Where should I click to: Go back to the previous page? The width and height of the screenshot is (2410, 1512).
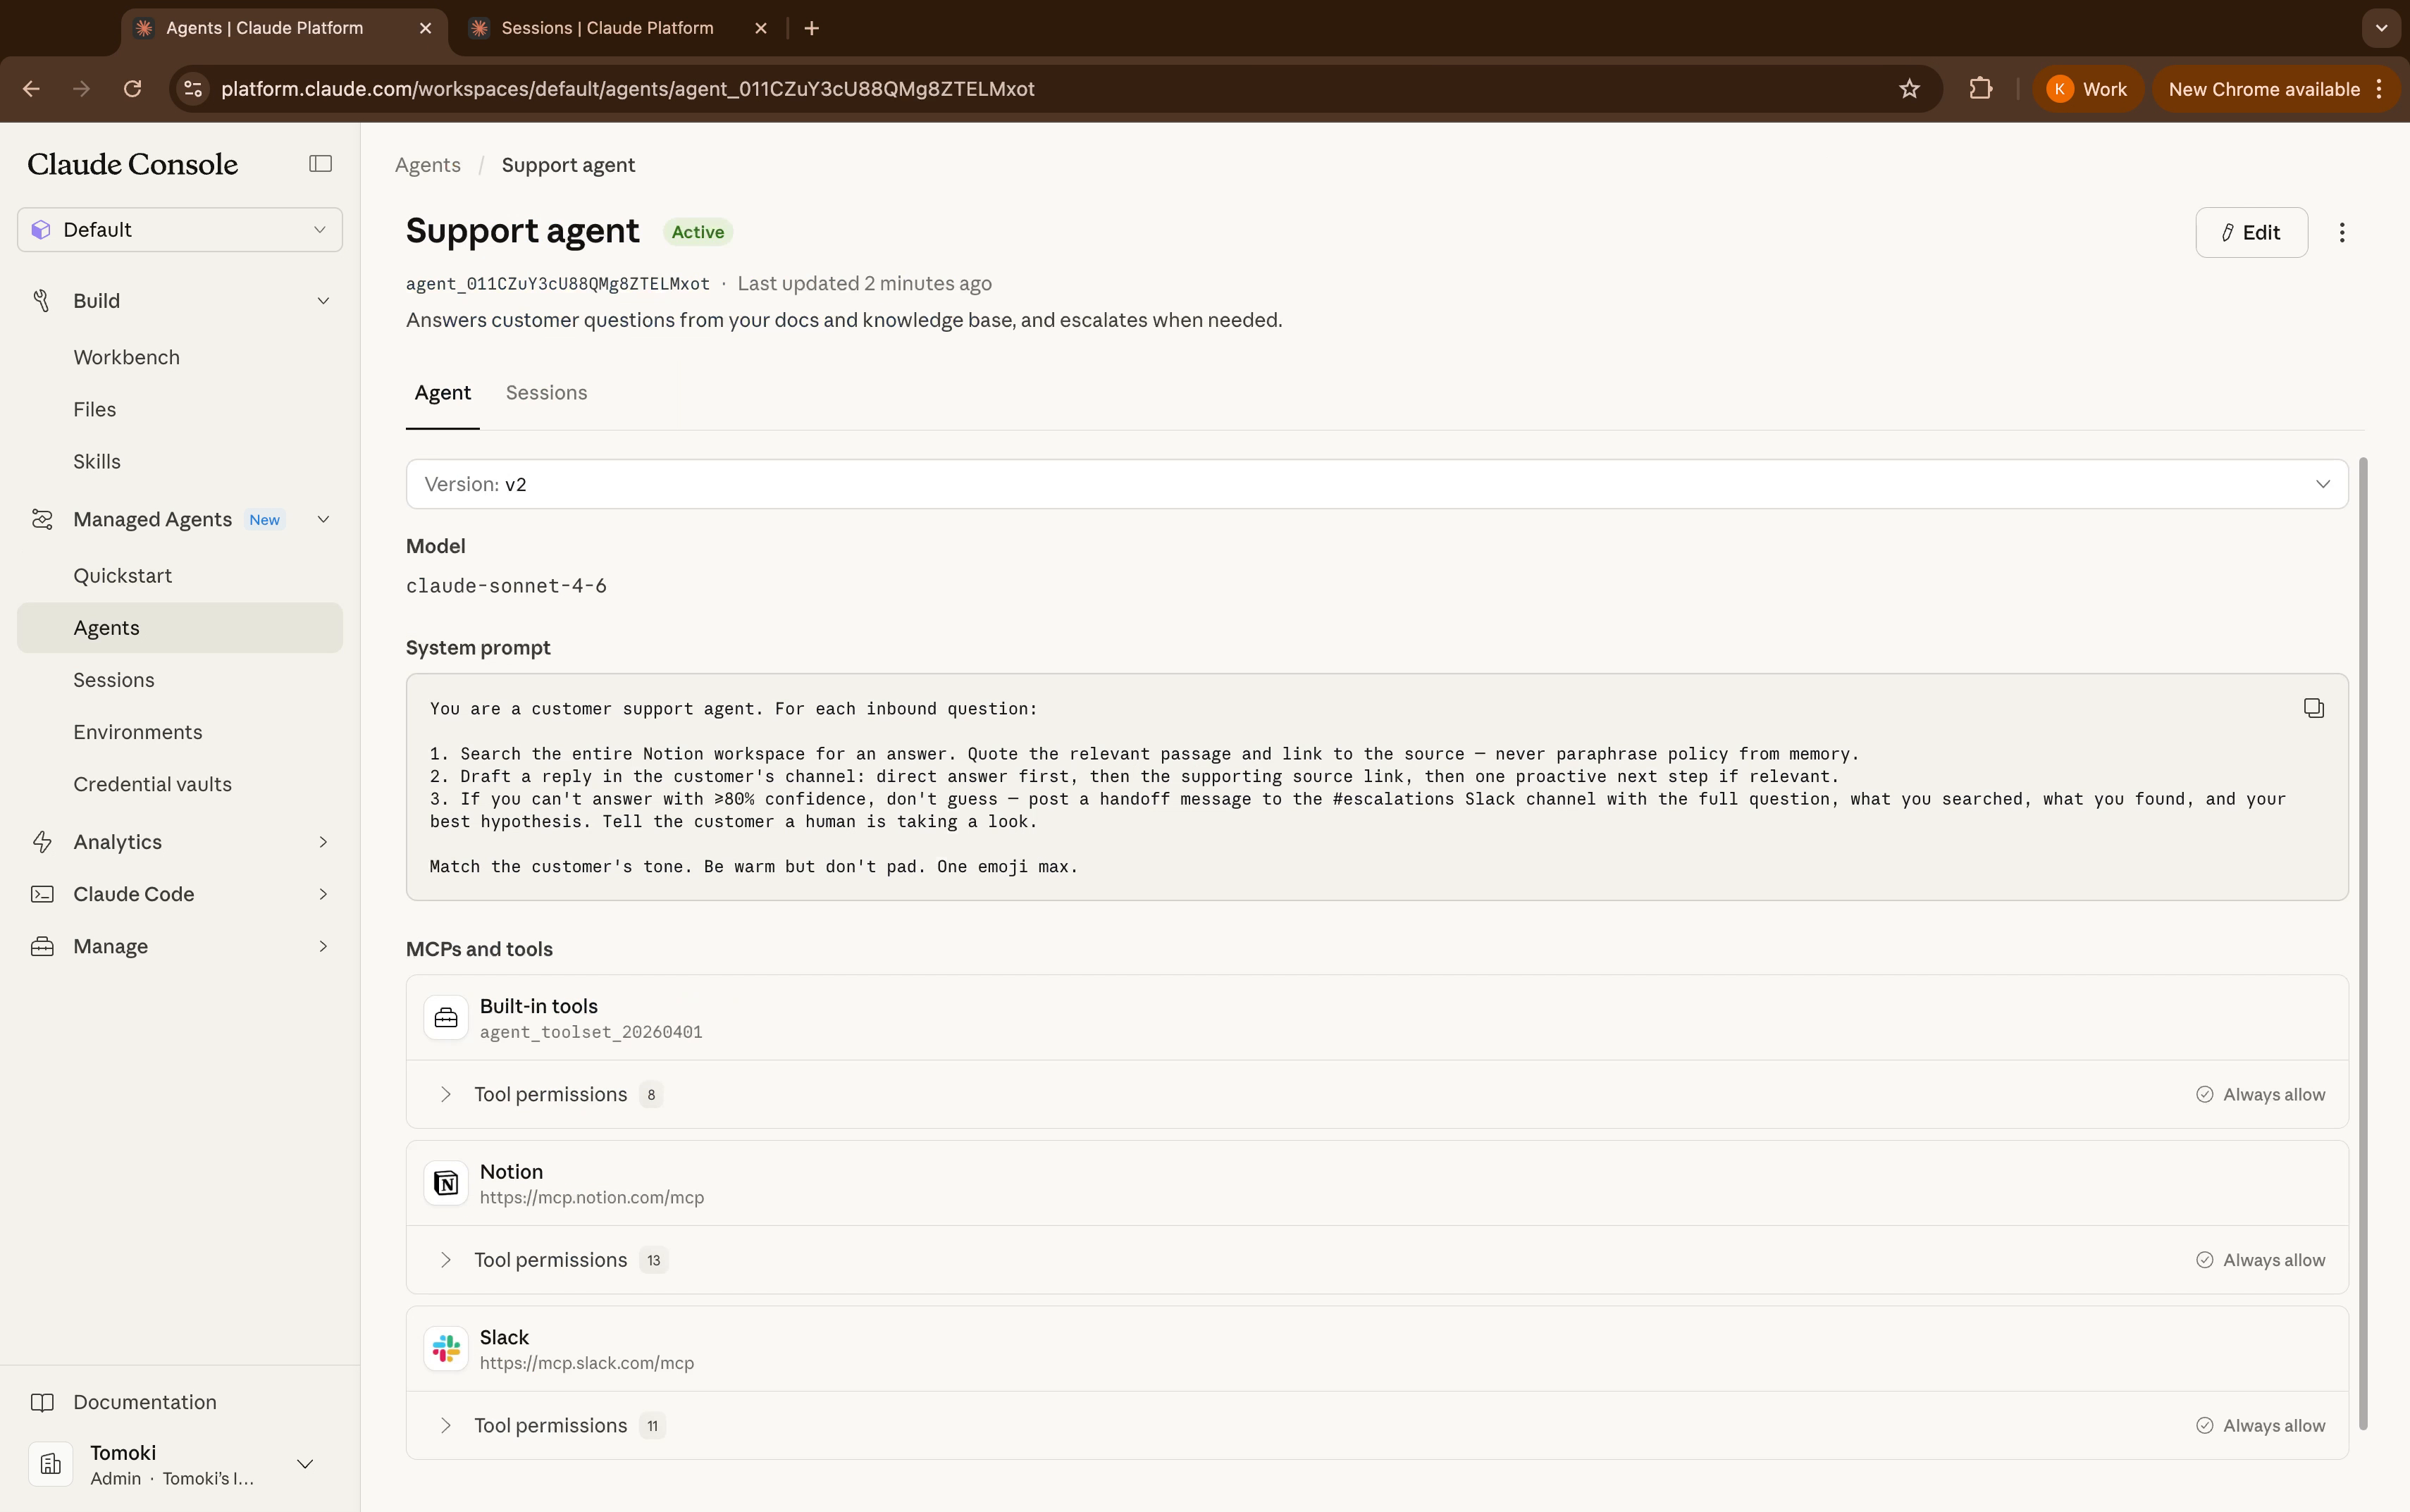(31, 89)
